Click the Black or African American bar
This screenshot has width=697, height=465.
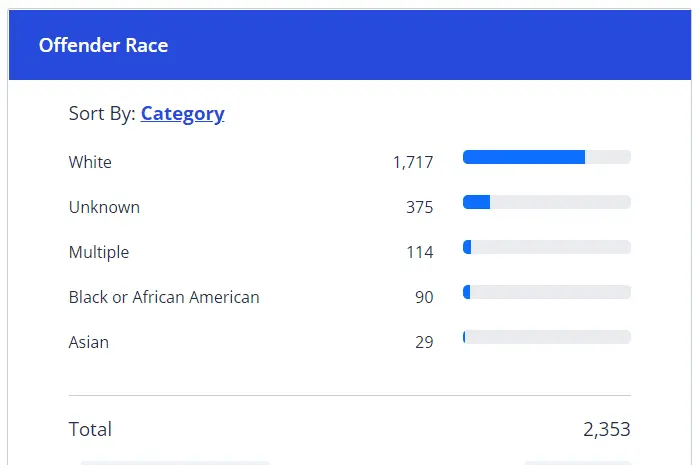point(546,292)
